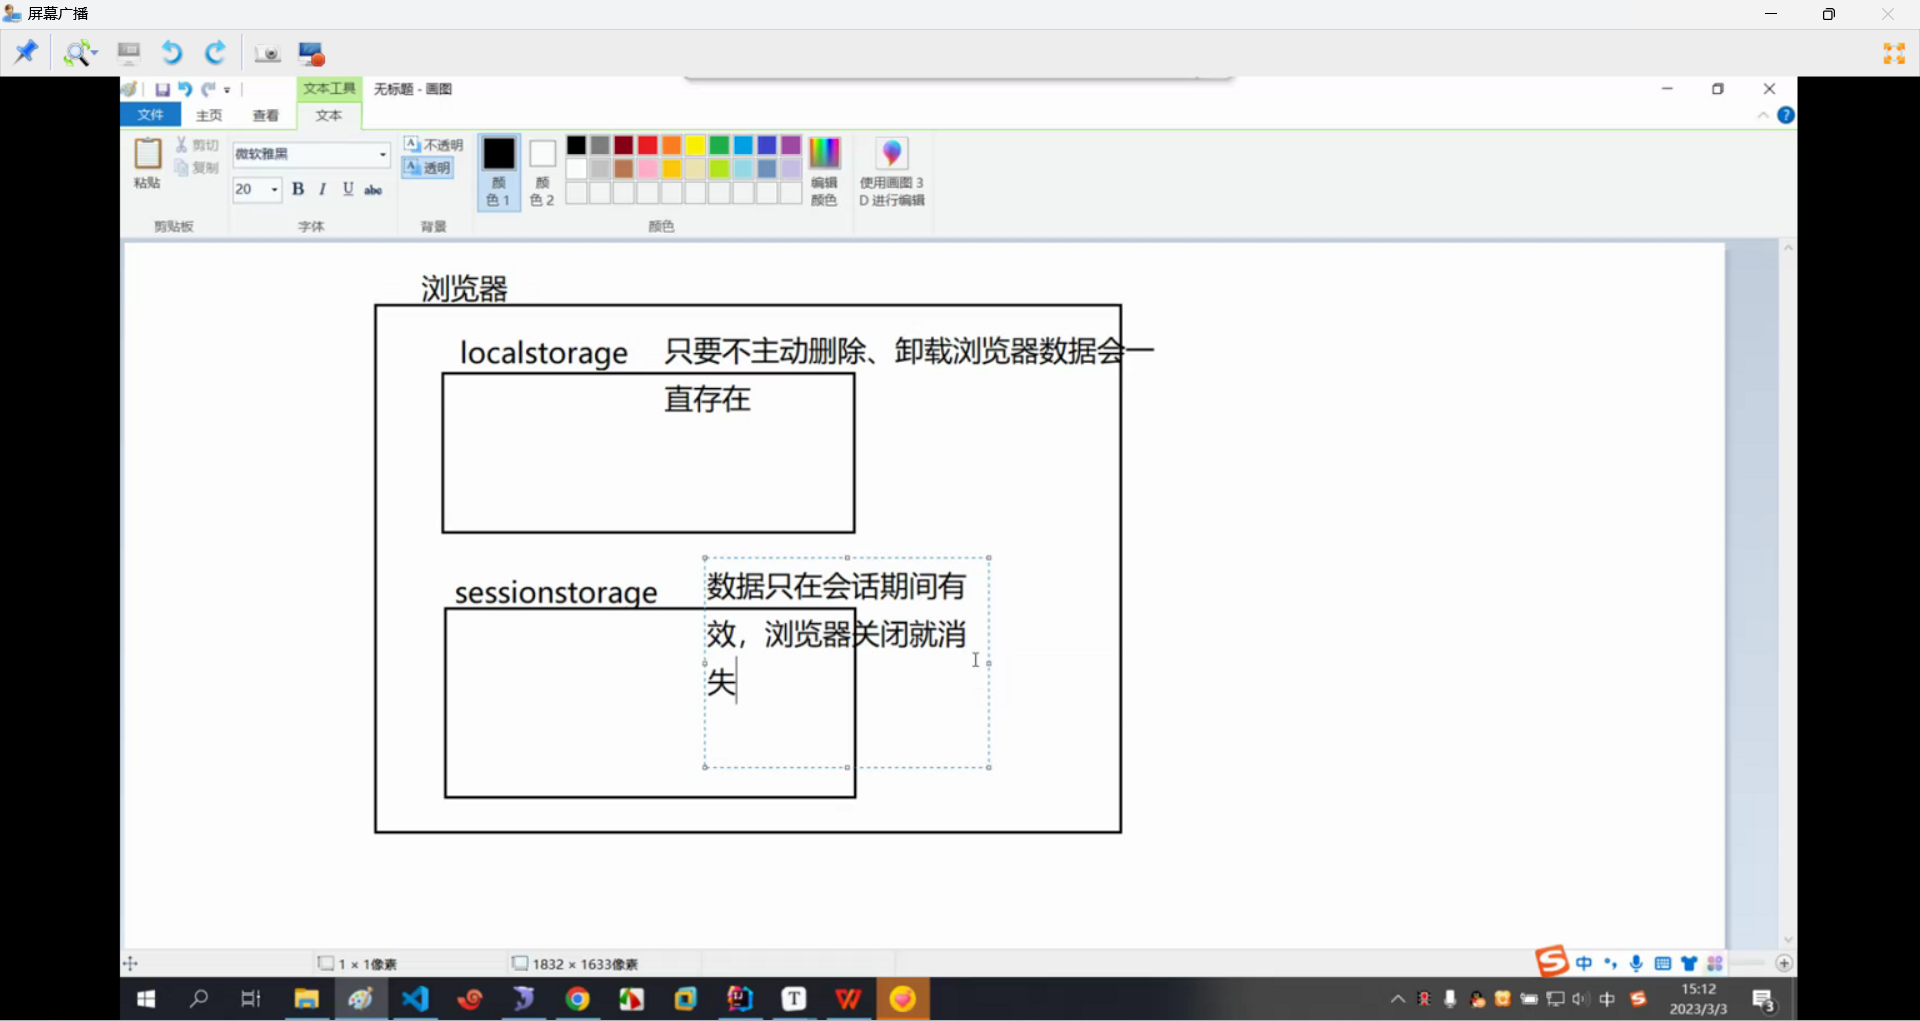Open the File (文件) menu tab

tap(150, 115)
